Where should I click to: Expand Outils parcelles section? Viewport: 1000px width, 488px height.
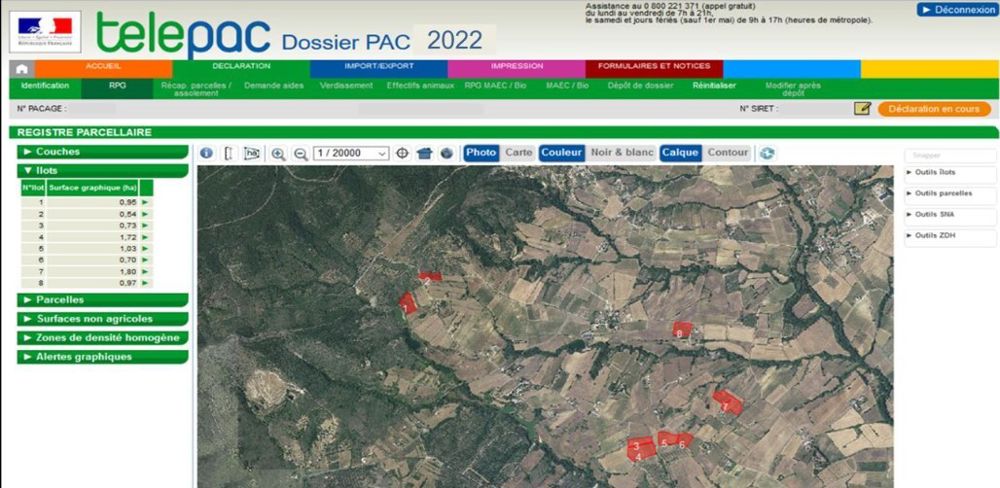(x=950, y=193)
